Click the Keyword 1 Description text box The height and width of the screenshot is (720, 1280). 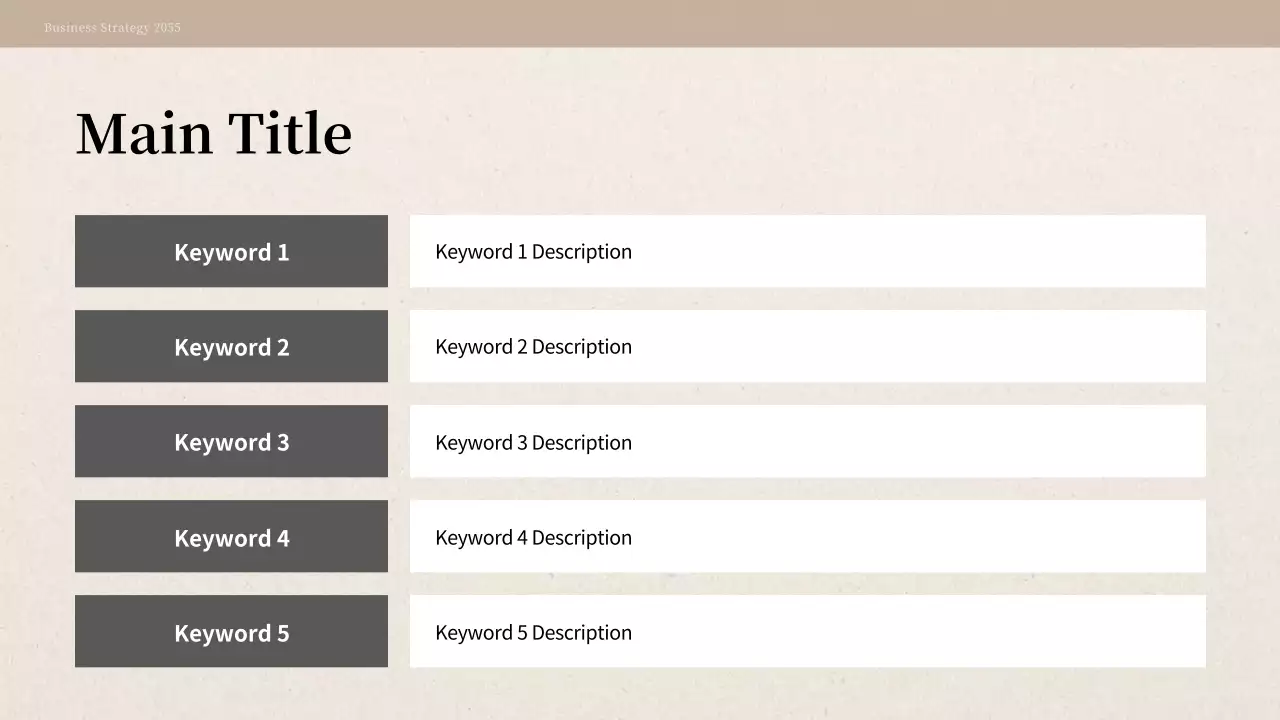[807, 251]
